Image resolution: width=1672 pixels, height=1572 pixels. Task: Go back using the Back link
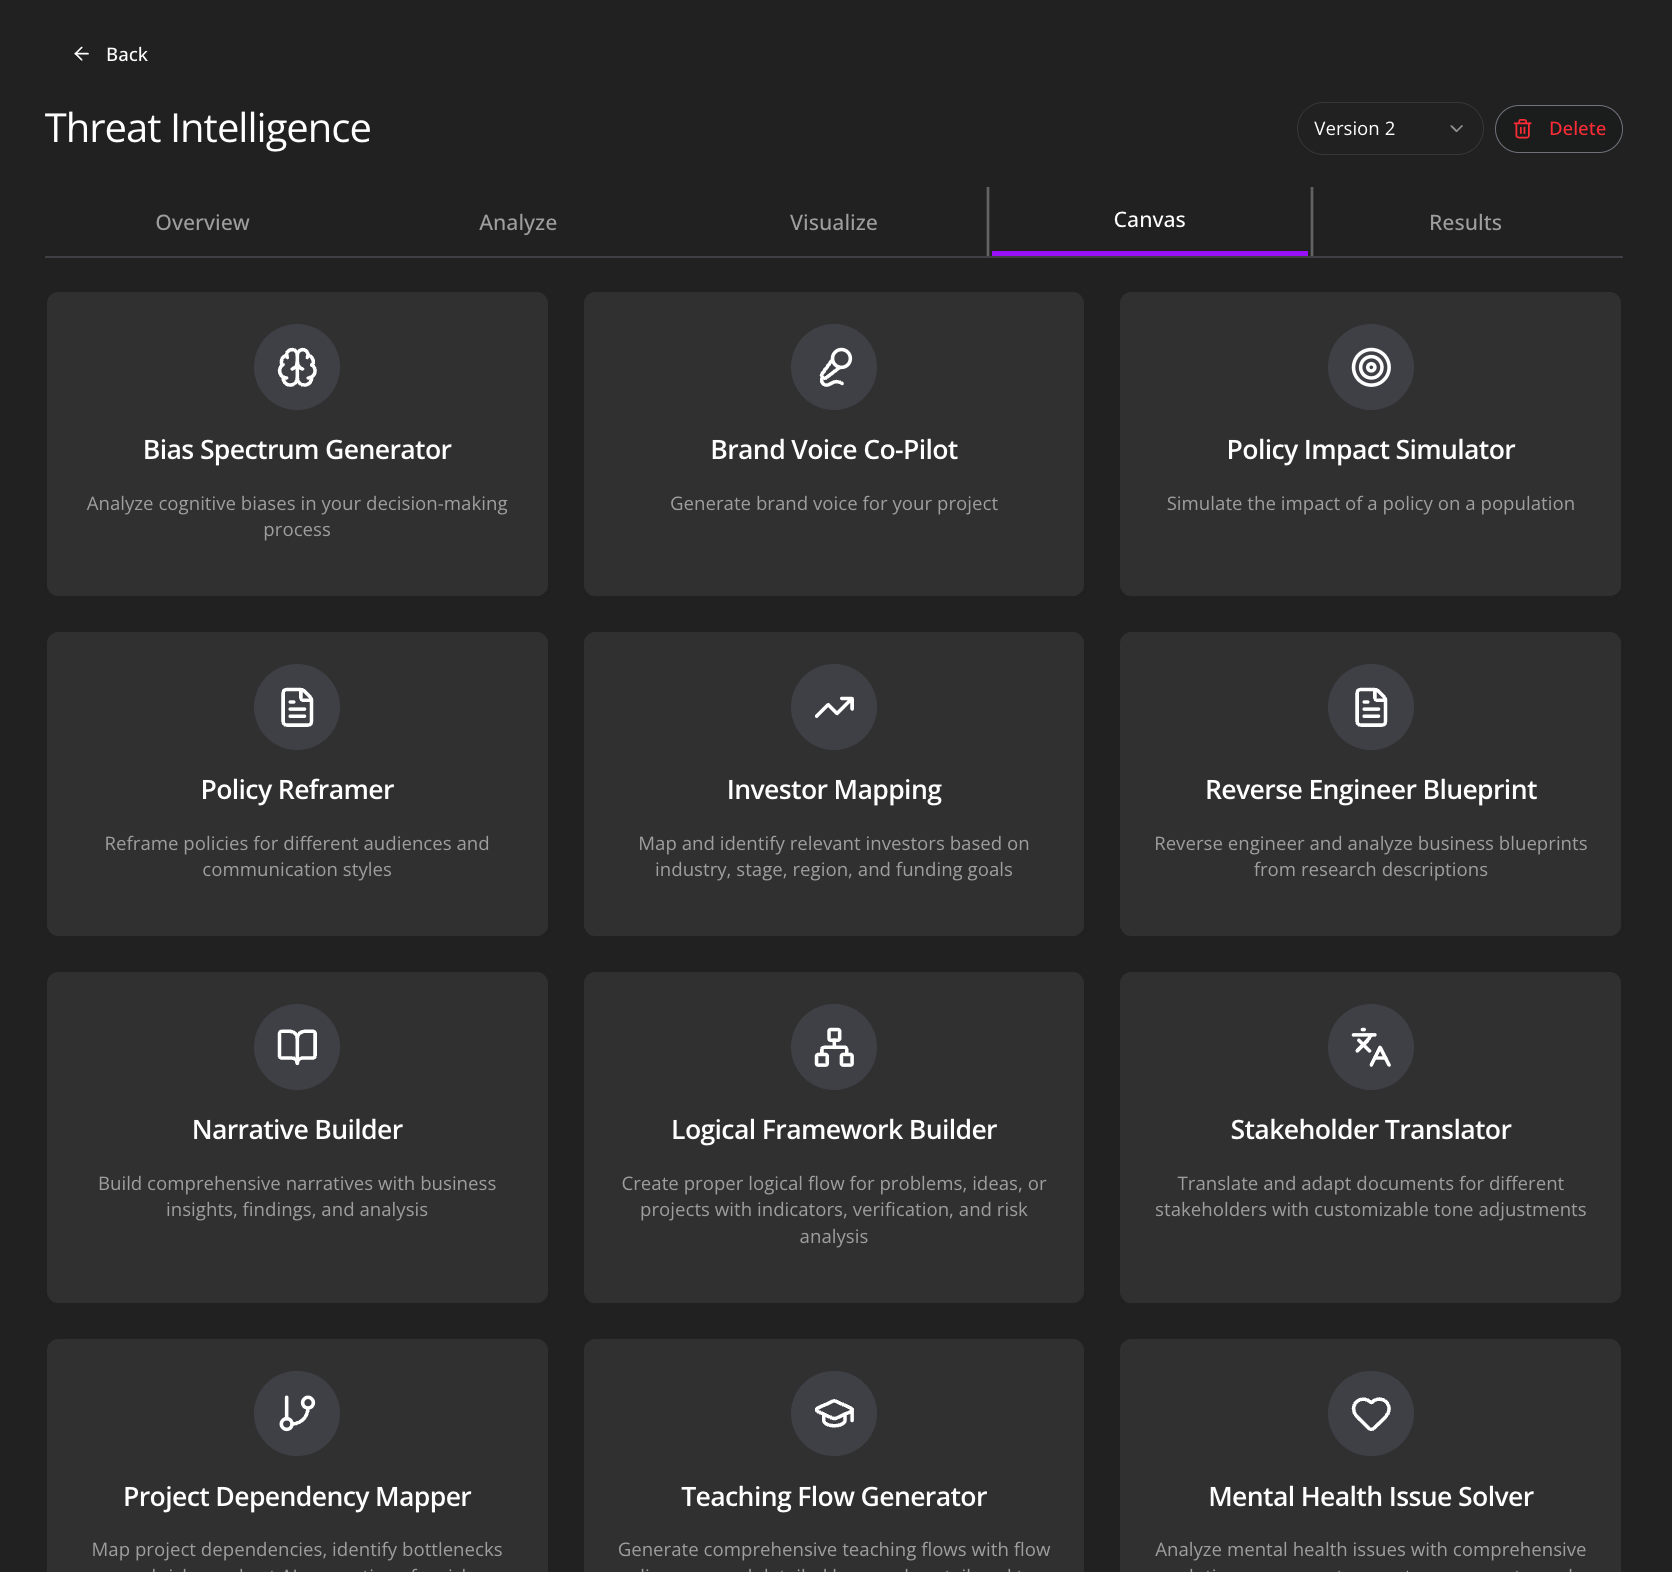[112, 54]
